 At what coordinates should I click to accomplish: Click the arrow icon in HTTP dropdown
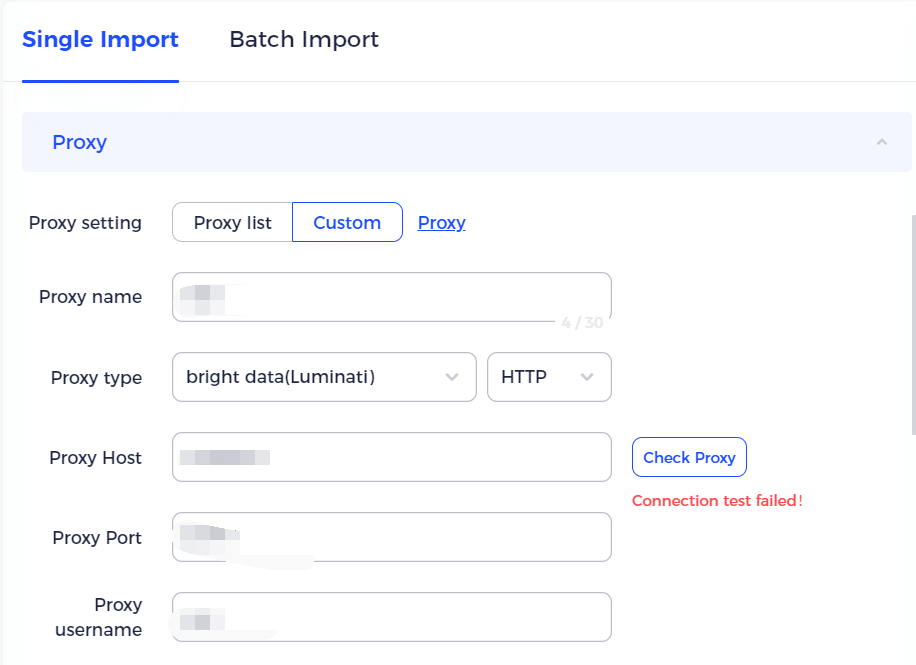(x=587, y=377)
